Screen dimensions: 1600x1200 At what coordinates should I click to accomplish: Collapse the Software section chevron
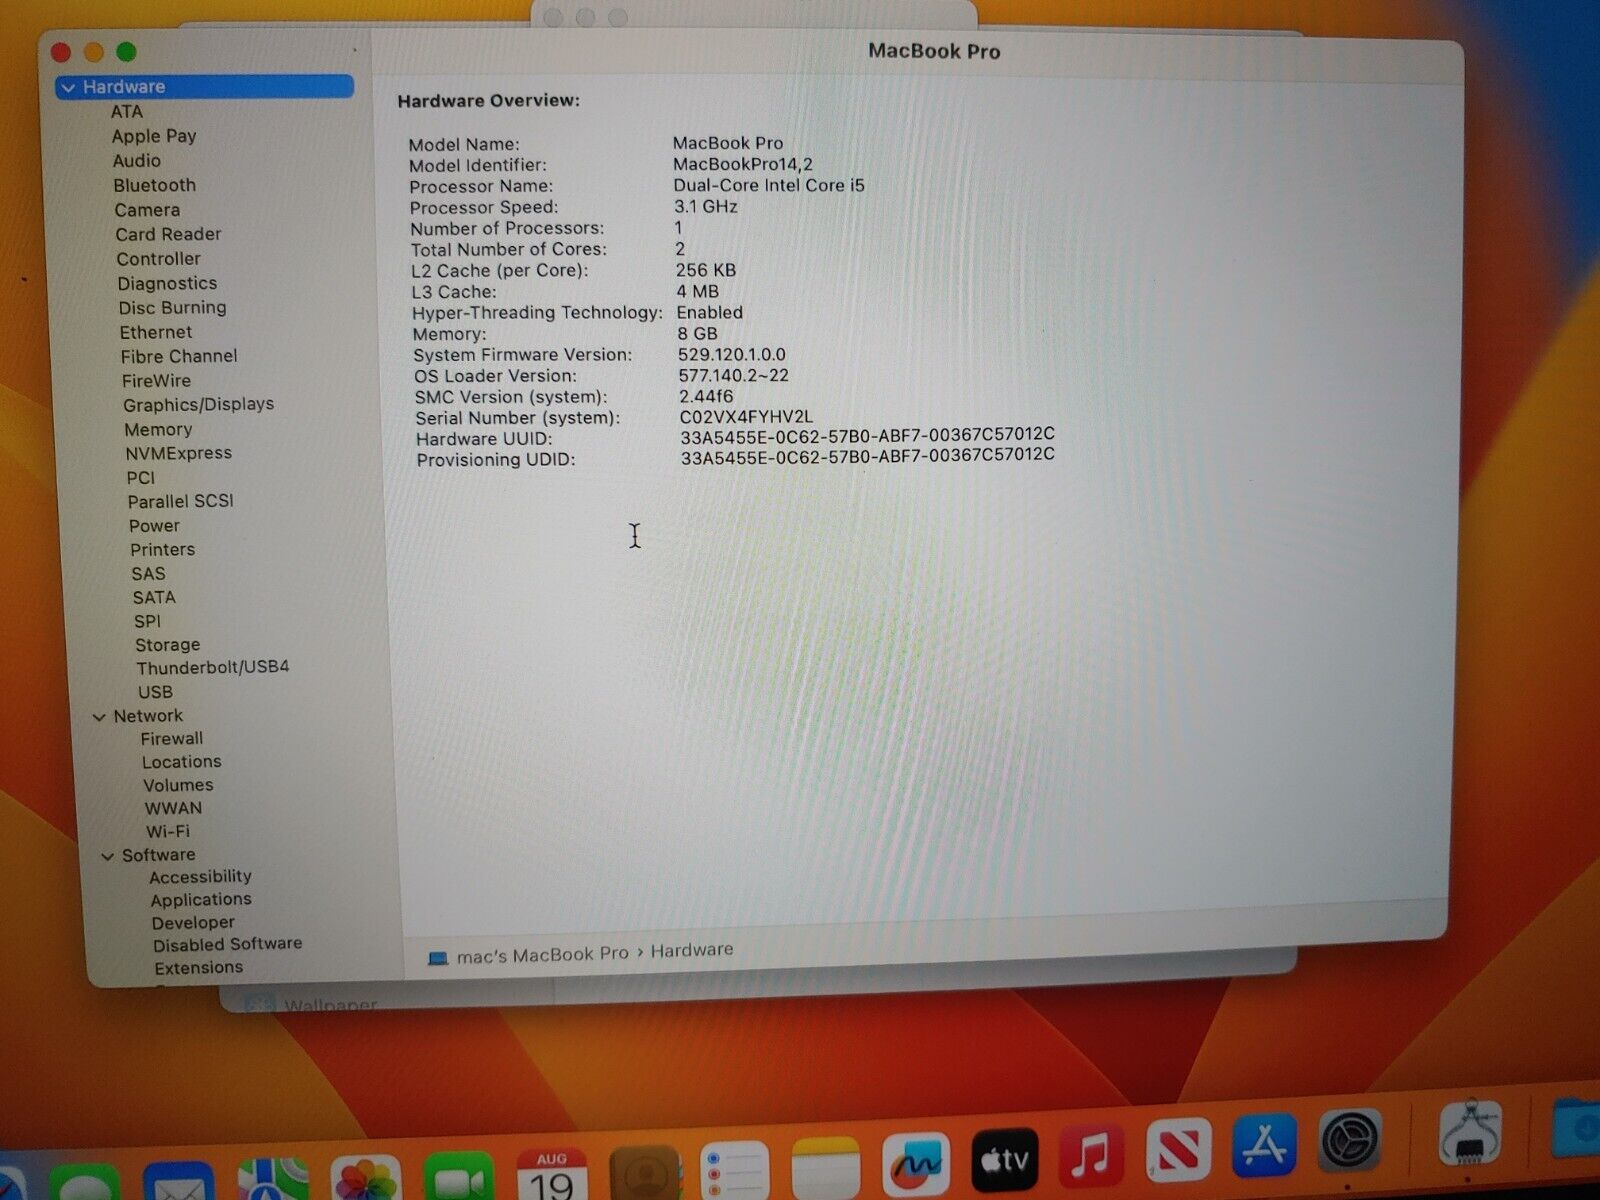click(x=108, y=856)
